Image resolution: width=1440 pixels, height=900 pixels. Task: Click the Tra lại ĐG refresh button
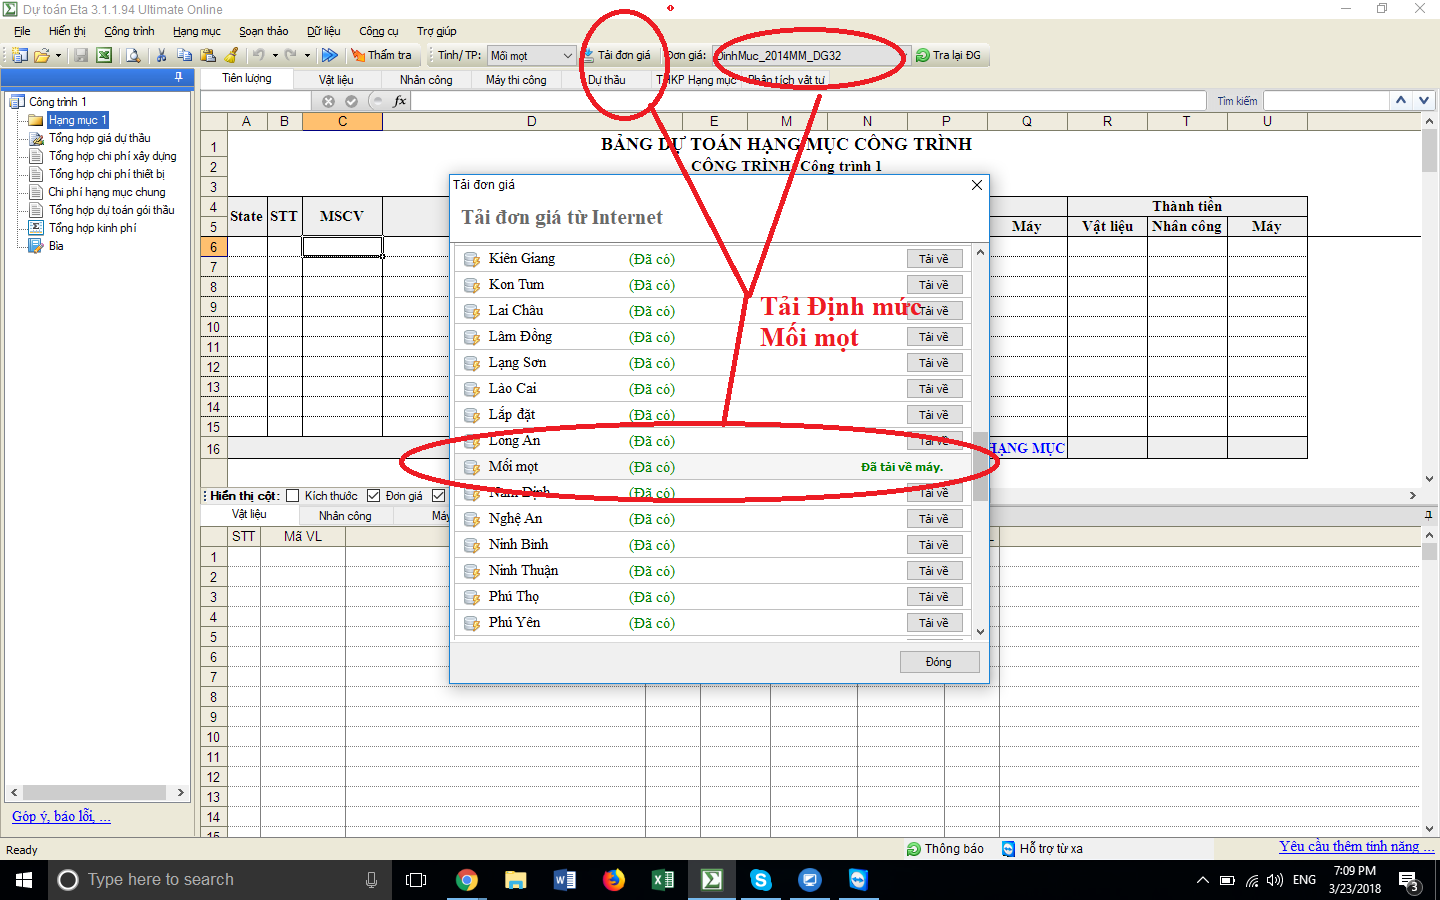tap(948, 56)
